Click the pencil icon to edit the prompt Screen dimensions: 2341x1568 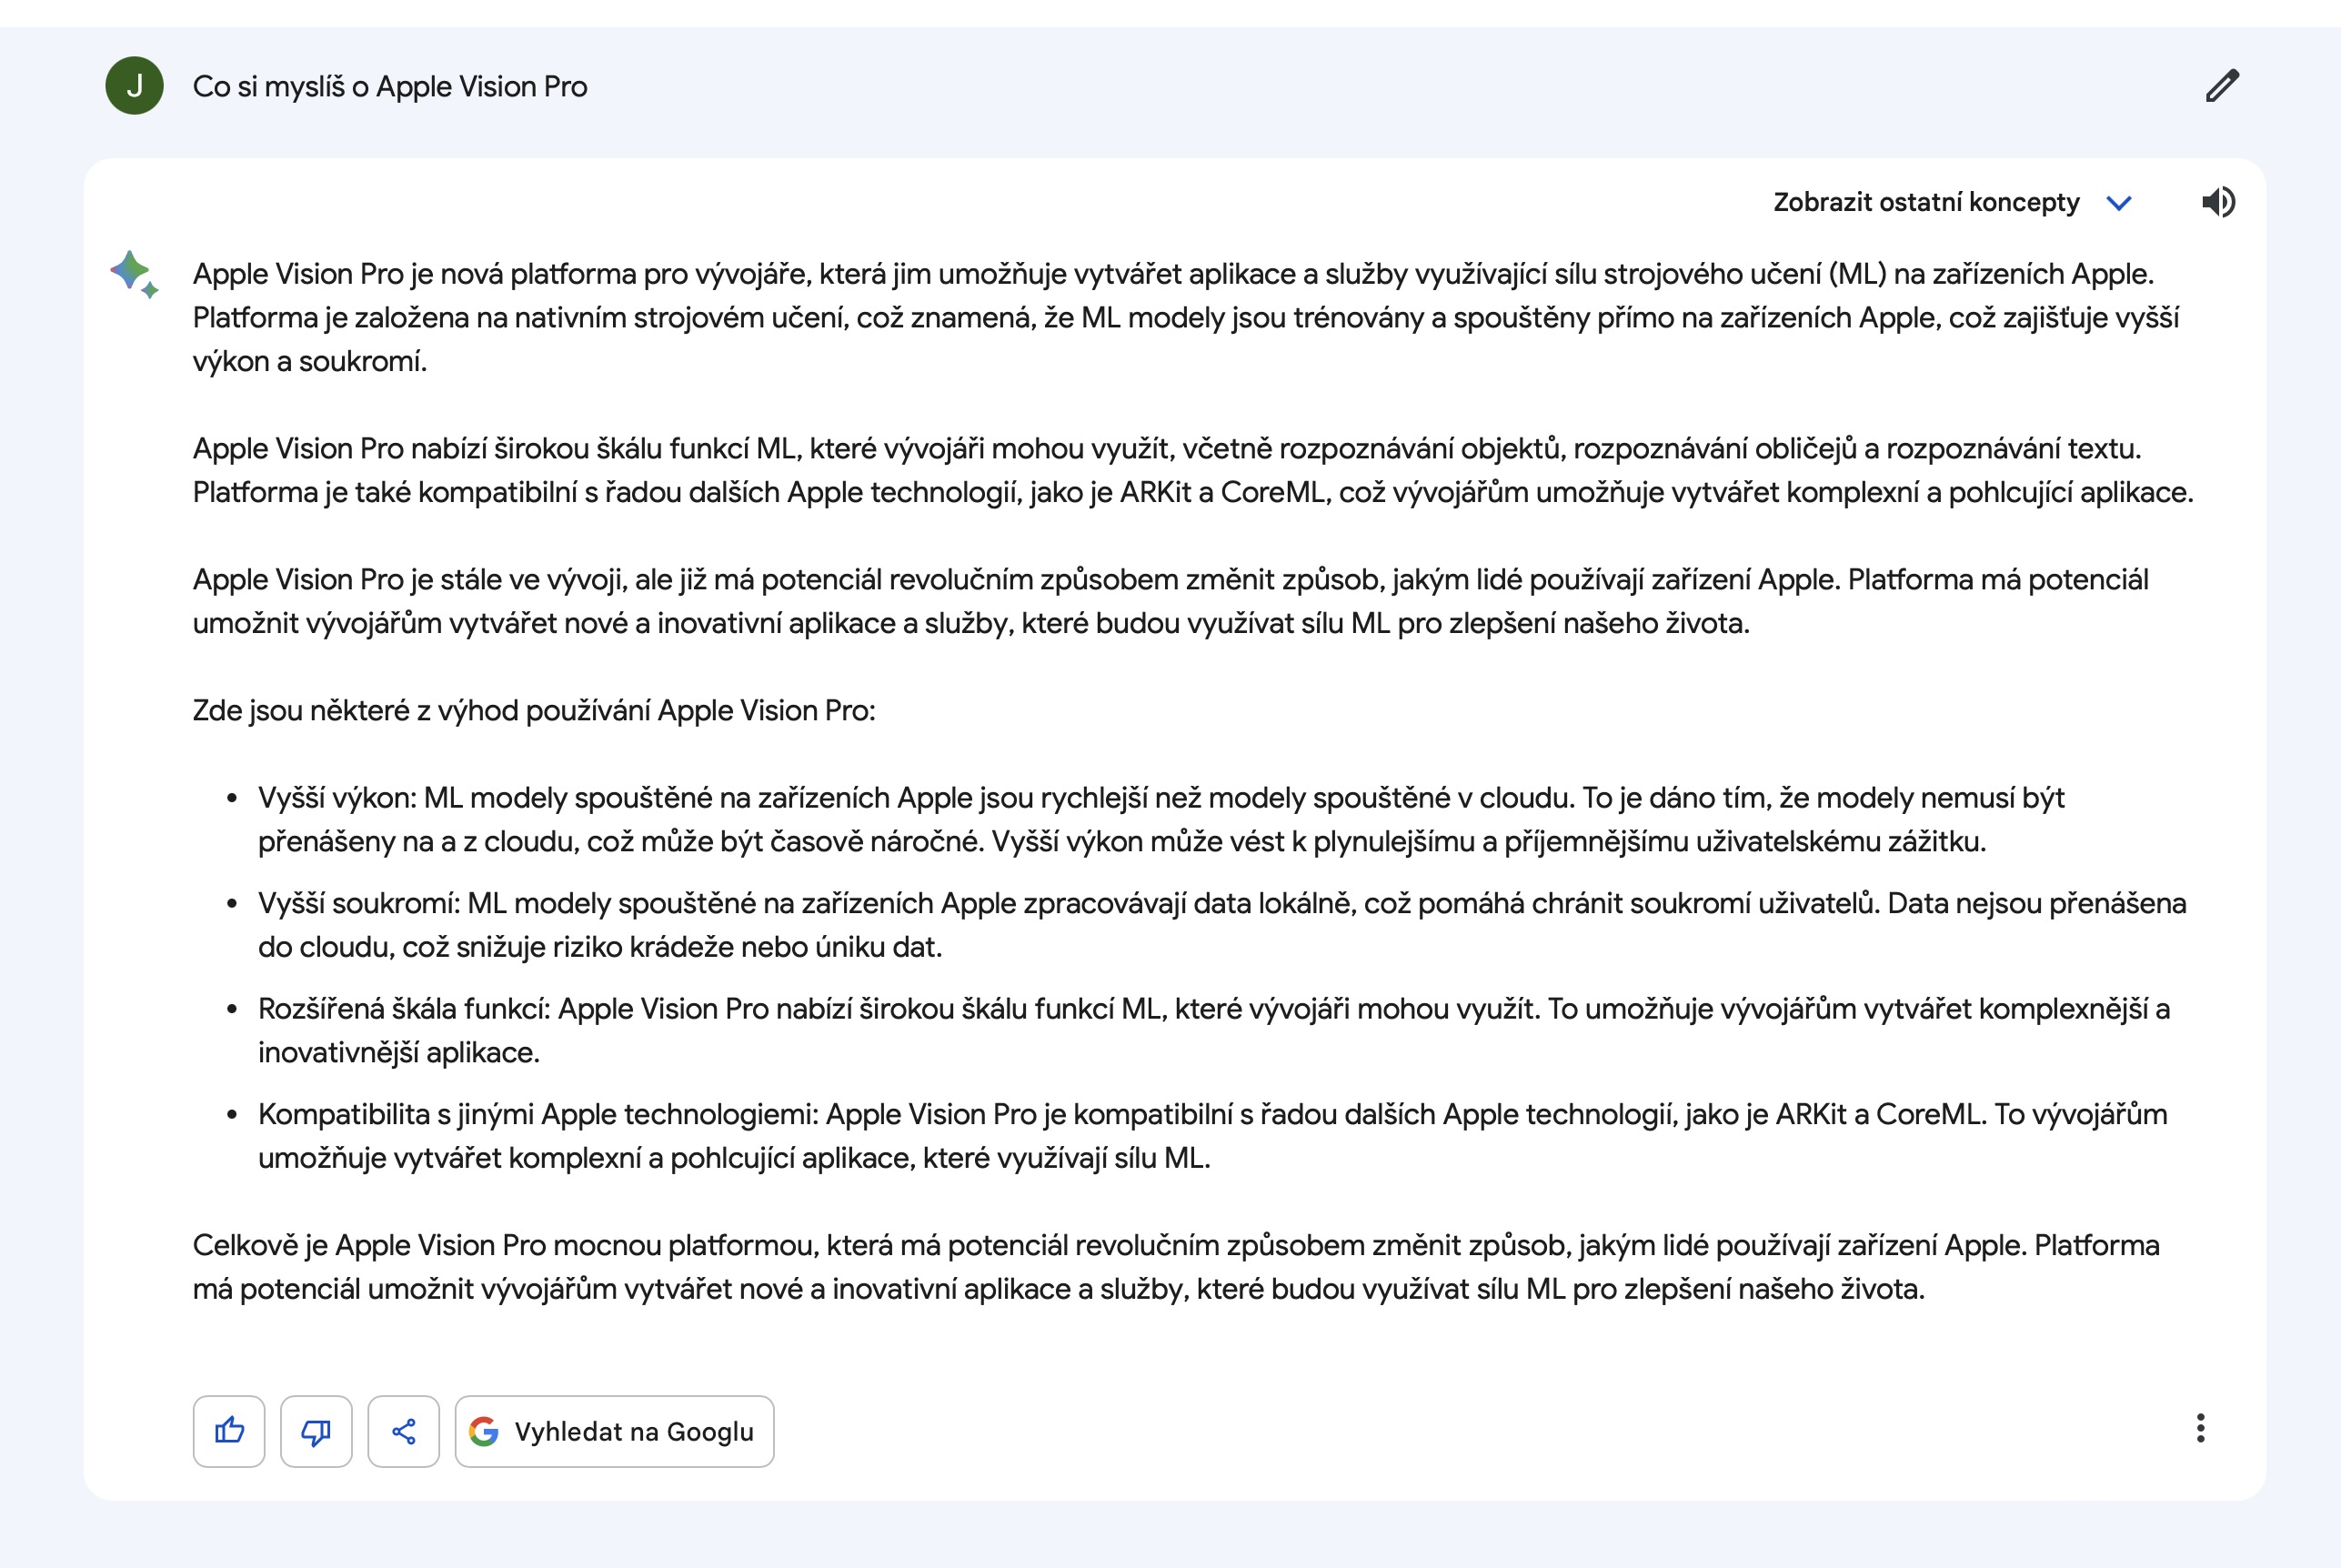(2221, 86)
